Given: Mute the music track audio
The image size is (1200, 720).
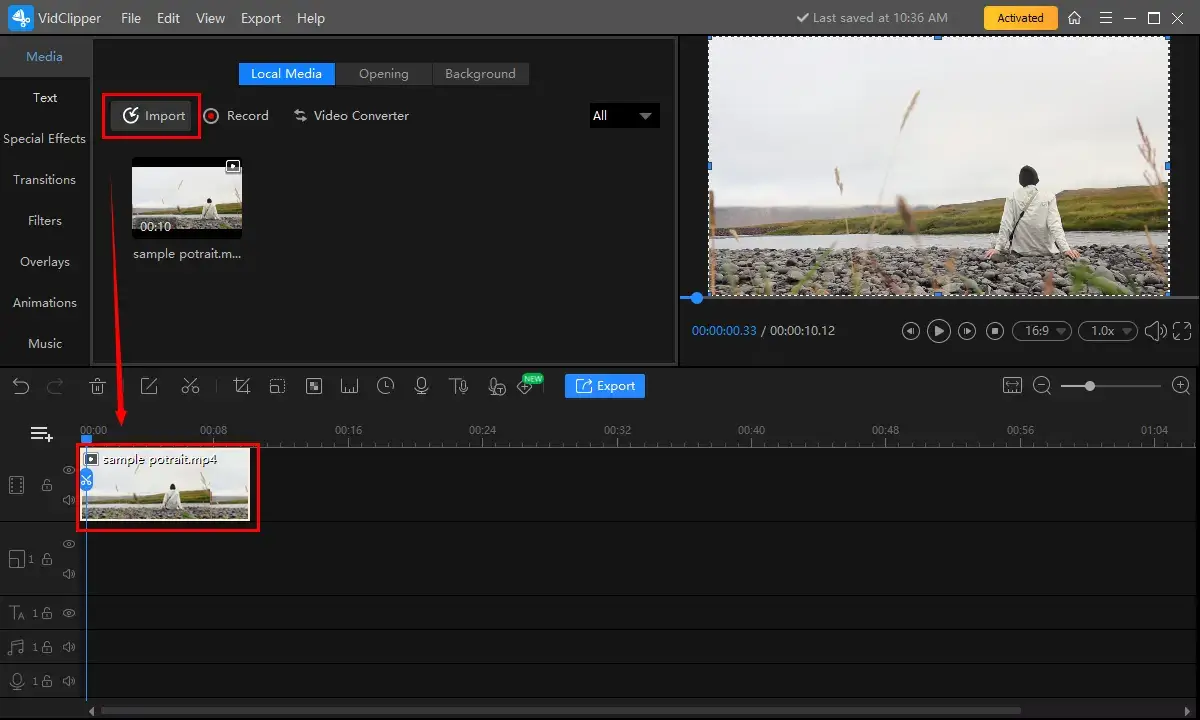Looking at the screenshot, I should [69, 647].
